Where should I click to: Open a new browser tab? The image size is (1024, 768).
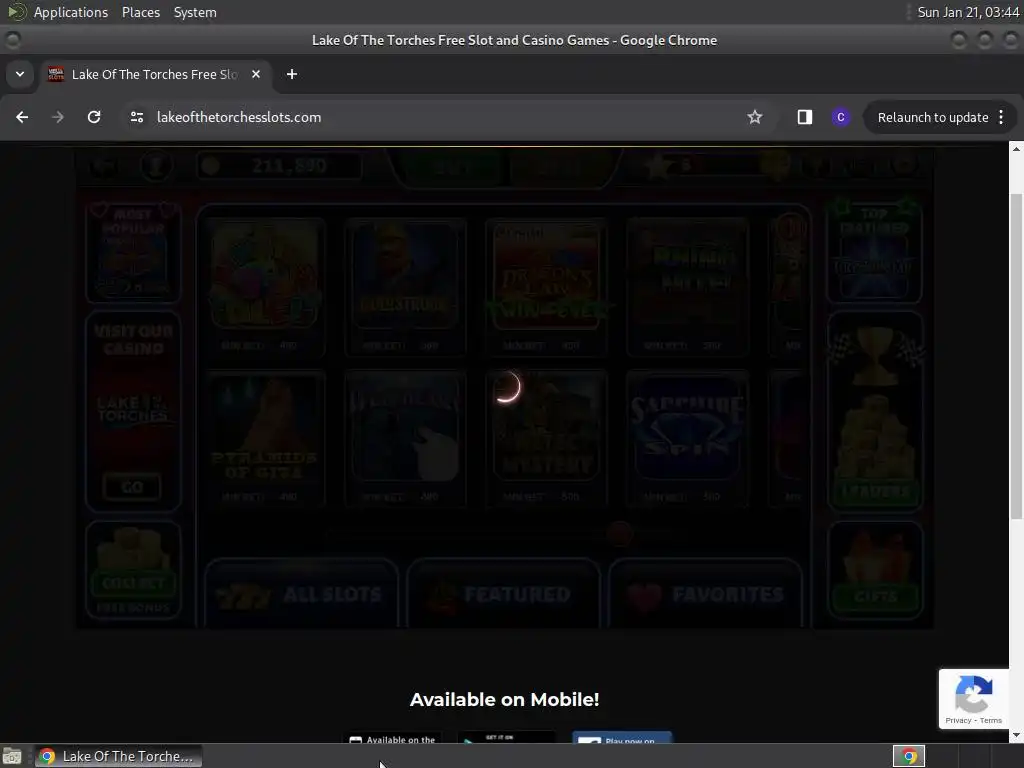tap(292, 74)
